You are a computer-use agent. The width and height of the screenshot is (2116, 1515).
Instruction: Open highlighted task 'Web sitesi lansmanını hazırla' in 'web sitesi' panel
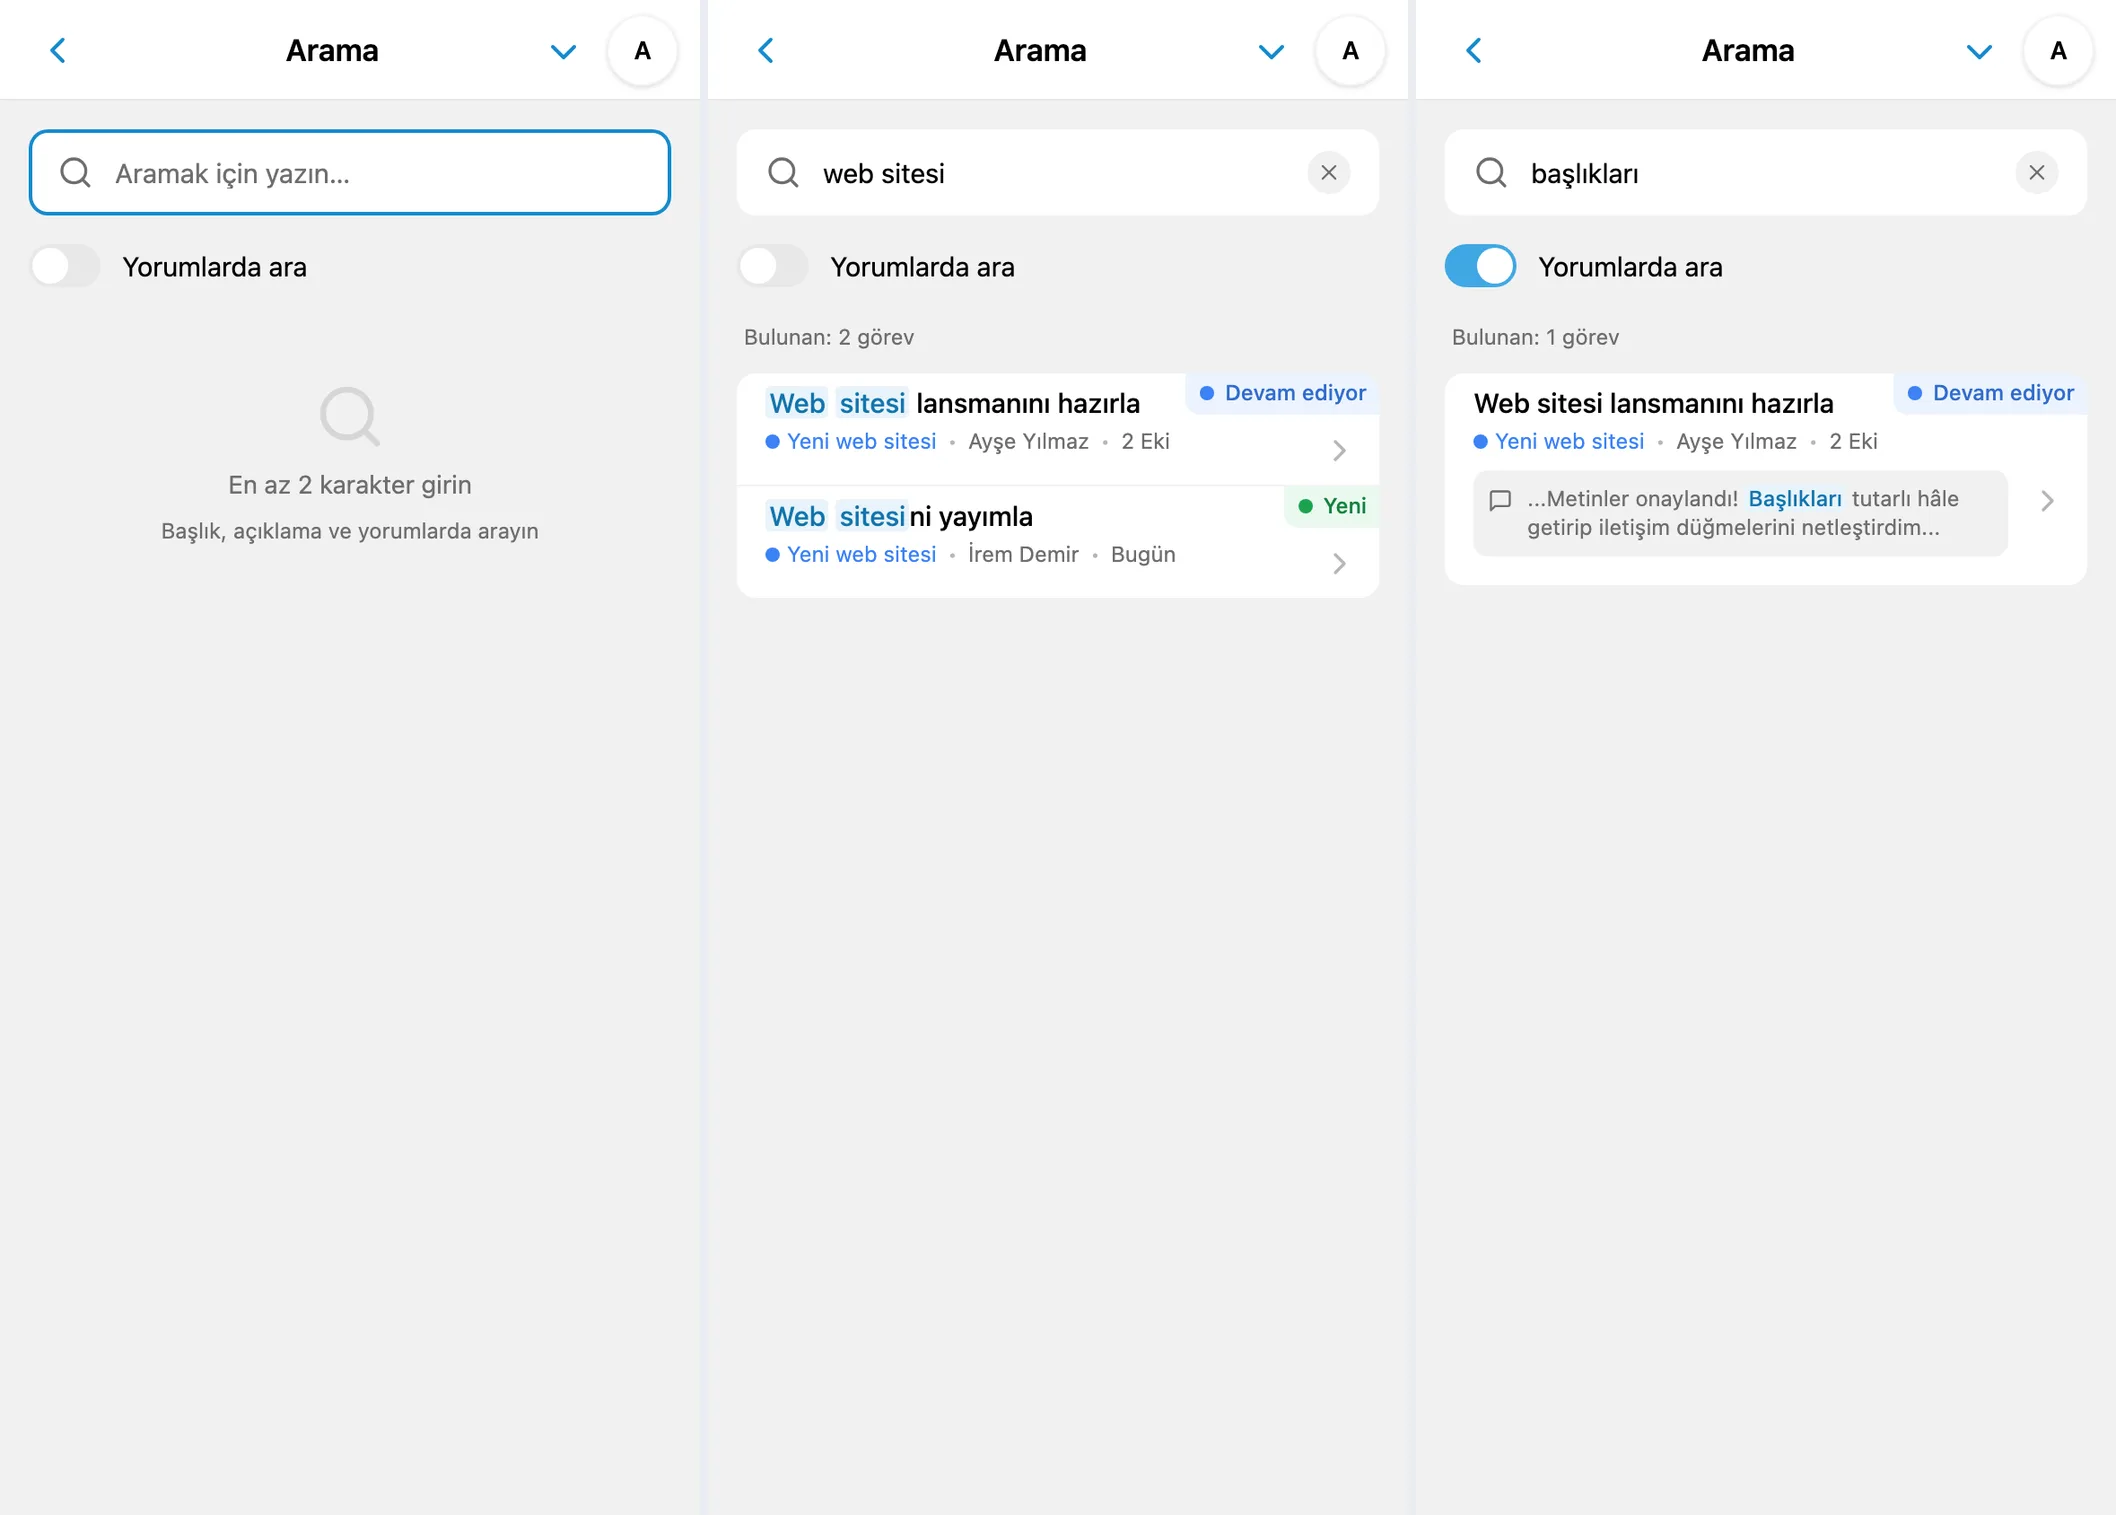pyautogui.click(x=954, y=403)
